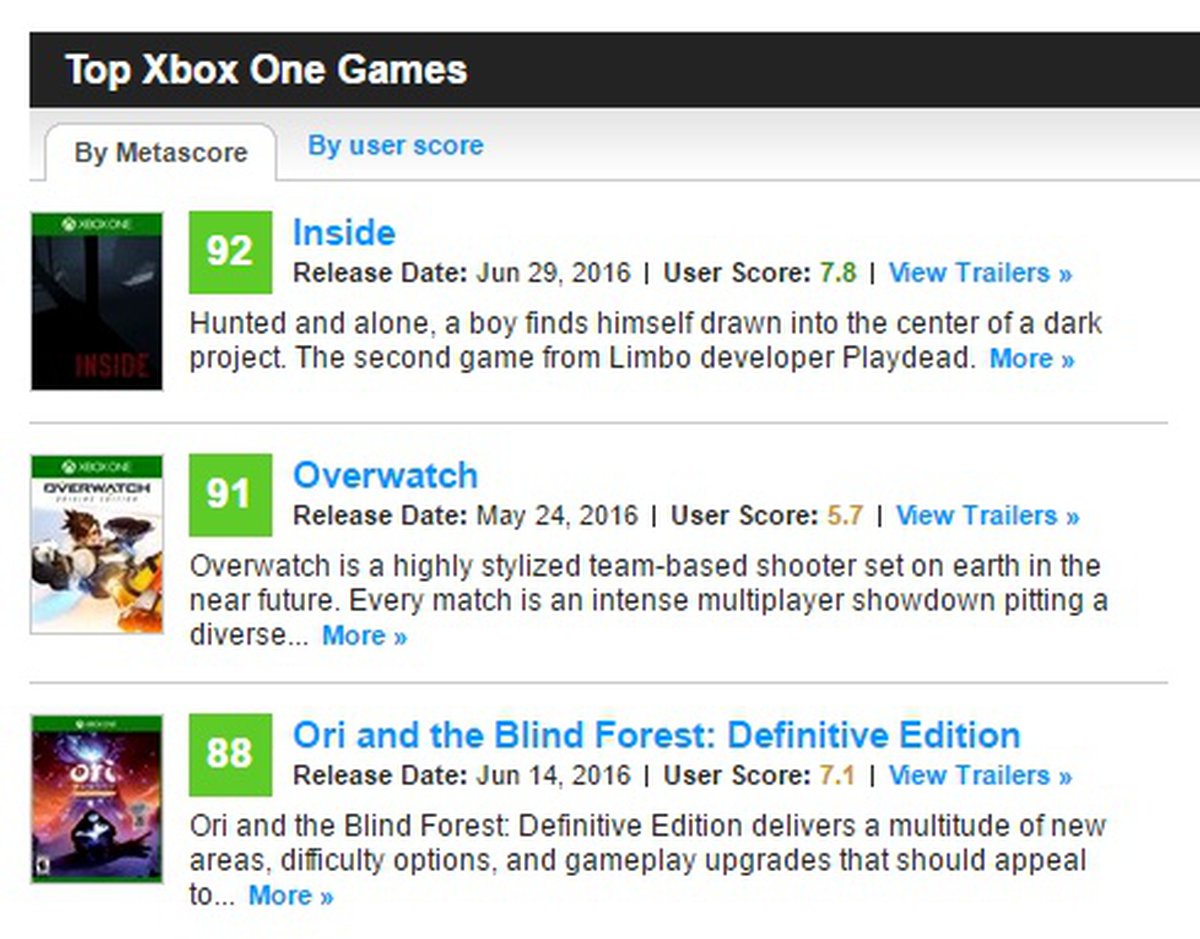Click Inside user score 7.8
Image resolution: width=1200 pixels, height=939 pixels.
(838, 273)
